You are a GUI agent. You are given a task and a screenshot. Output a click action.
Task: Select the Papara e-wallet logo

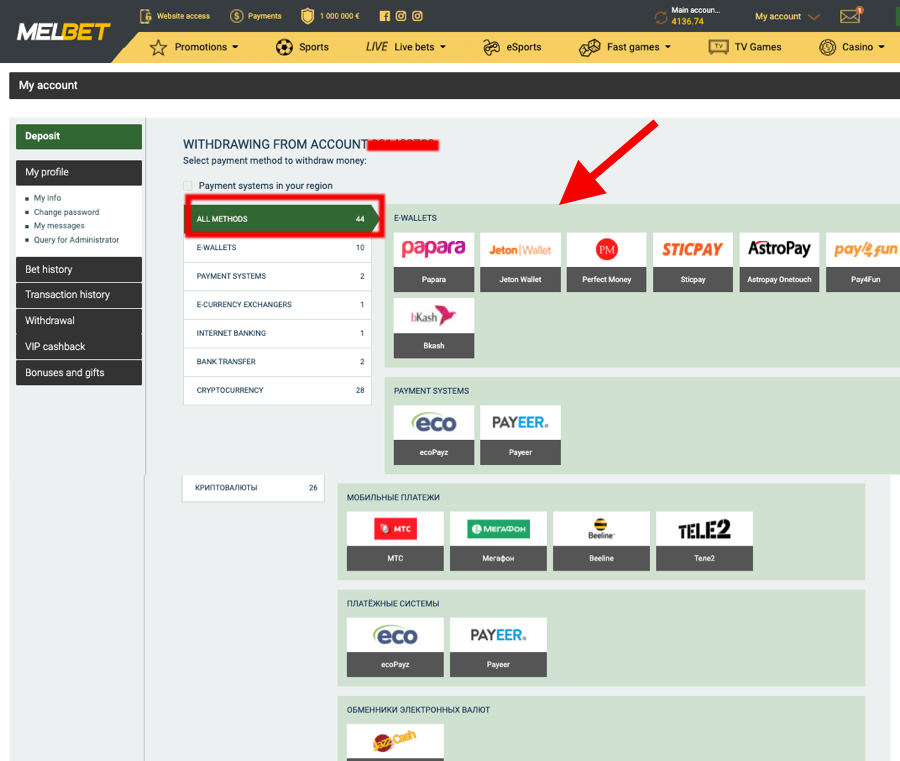pos(434,250)
